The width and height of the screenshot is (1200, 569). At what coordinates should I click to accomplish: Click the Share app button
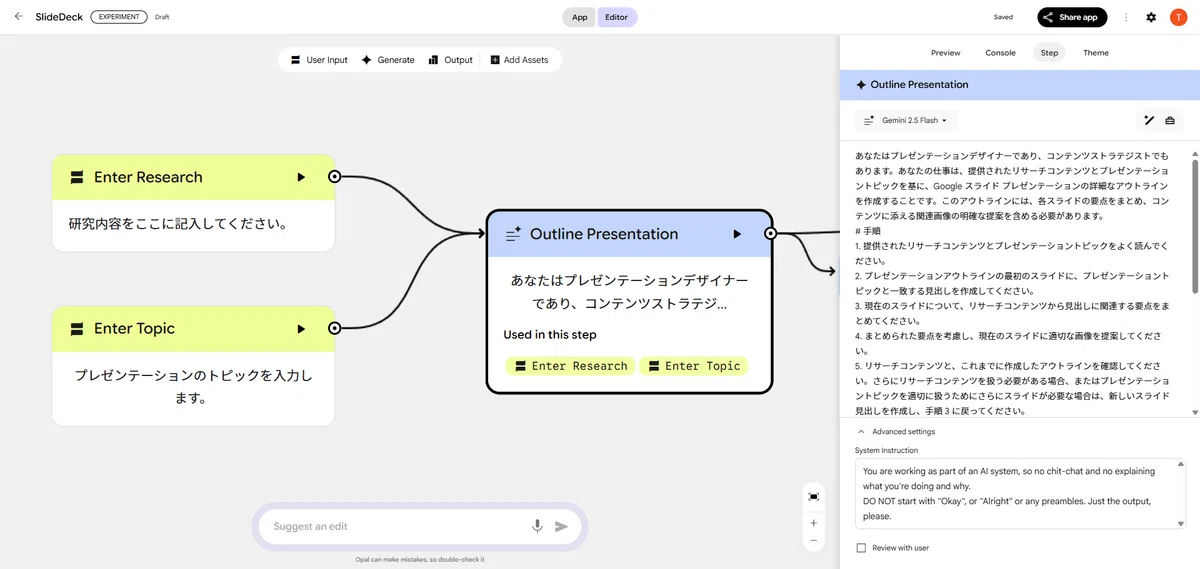[x=1072, y=17]
